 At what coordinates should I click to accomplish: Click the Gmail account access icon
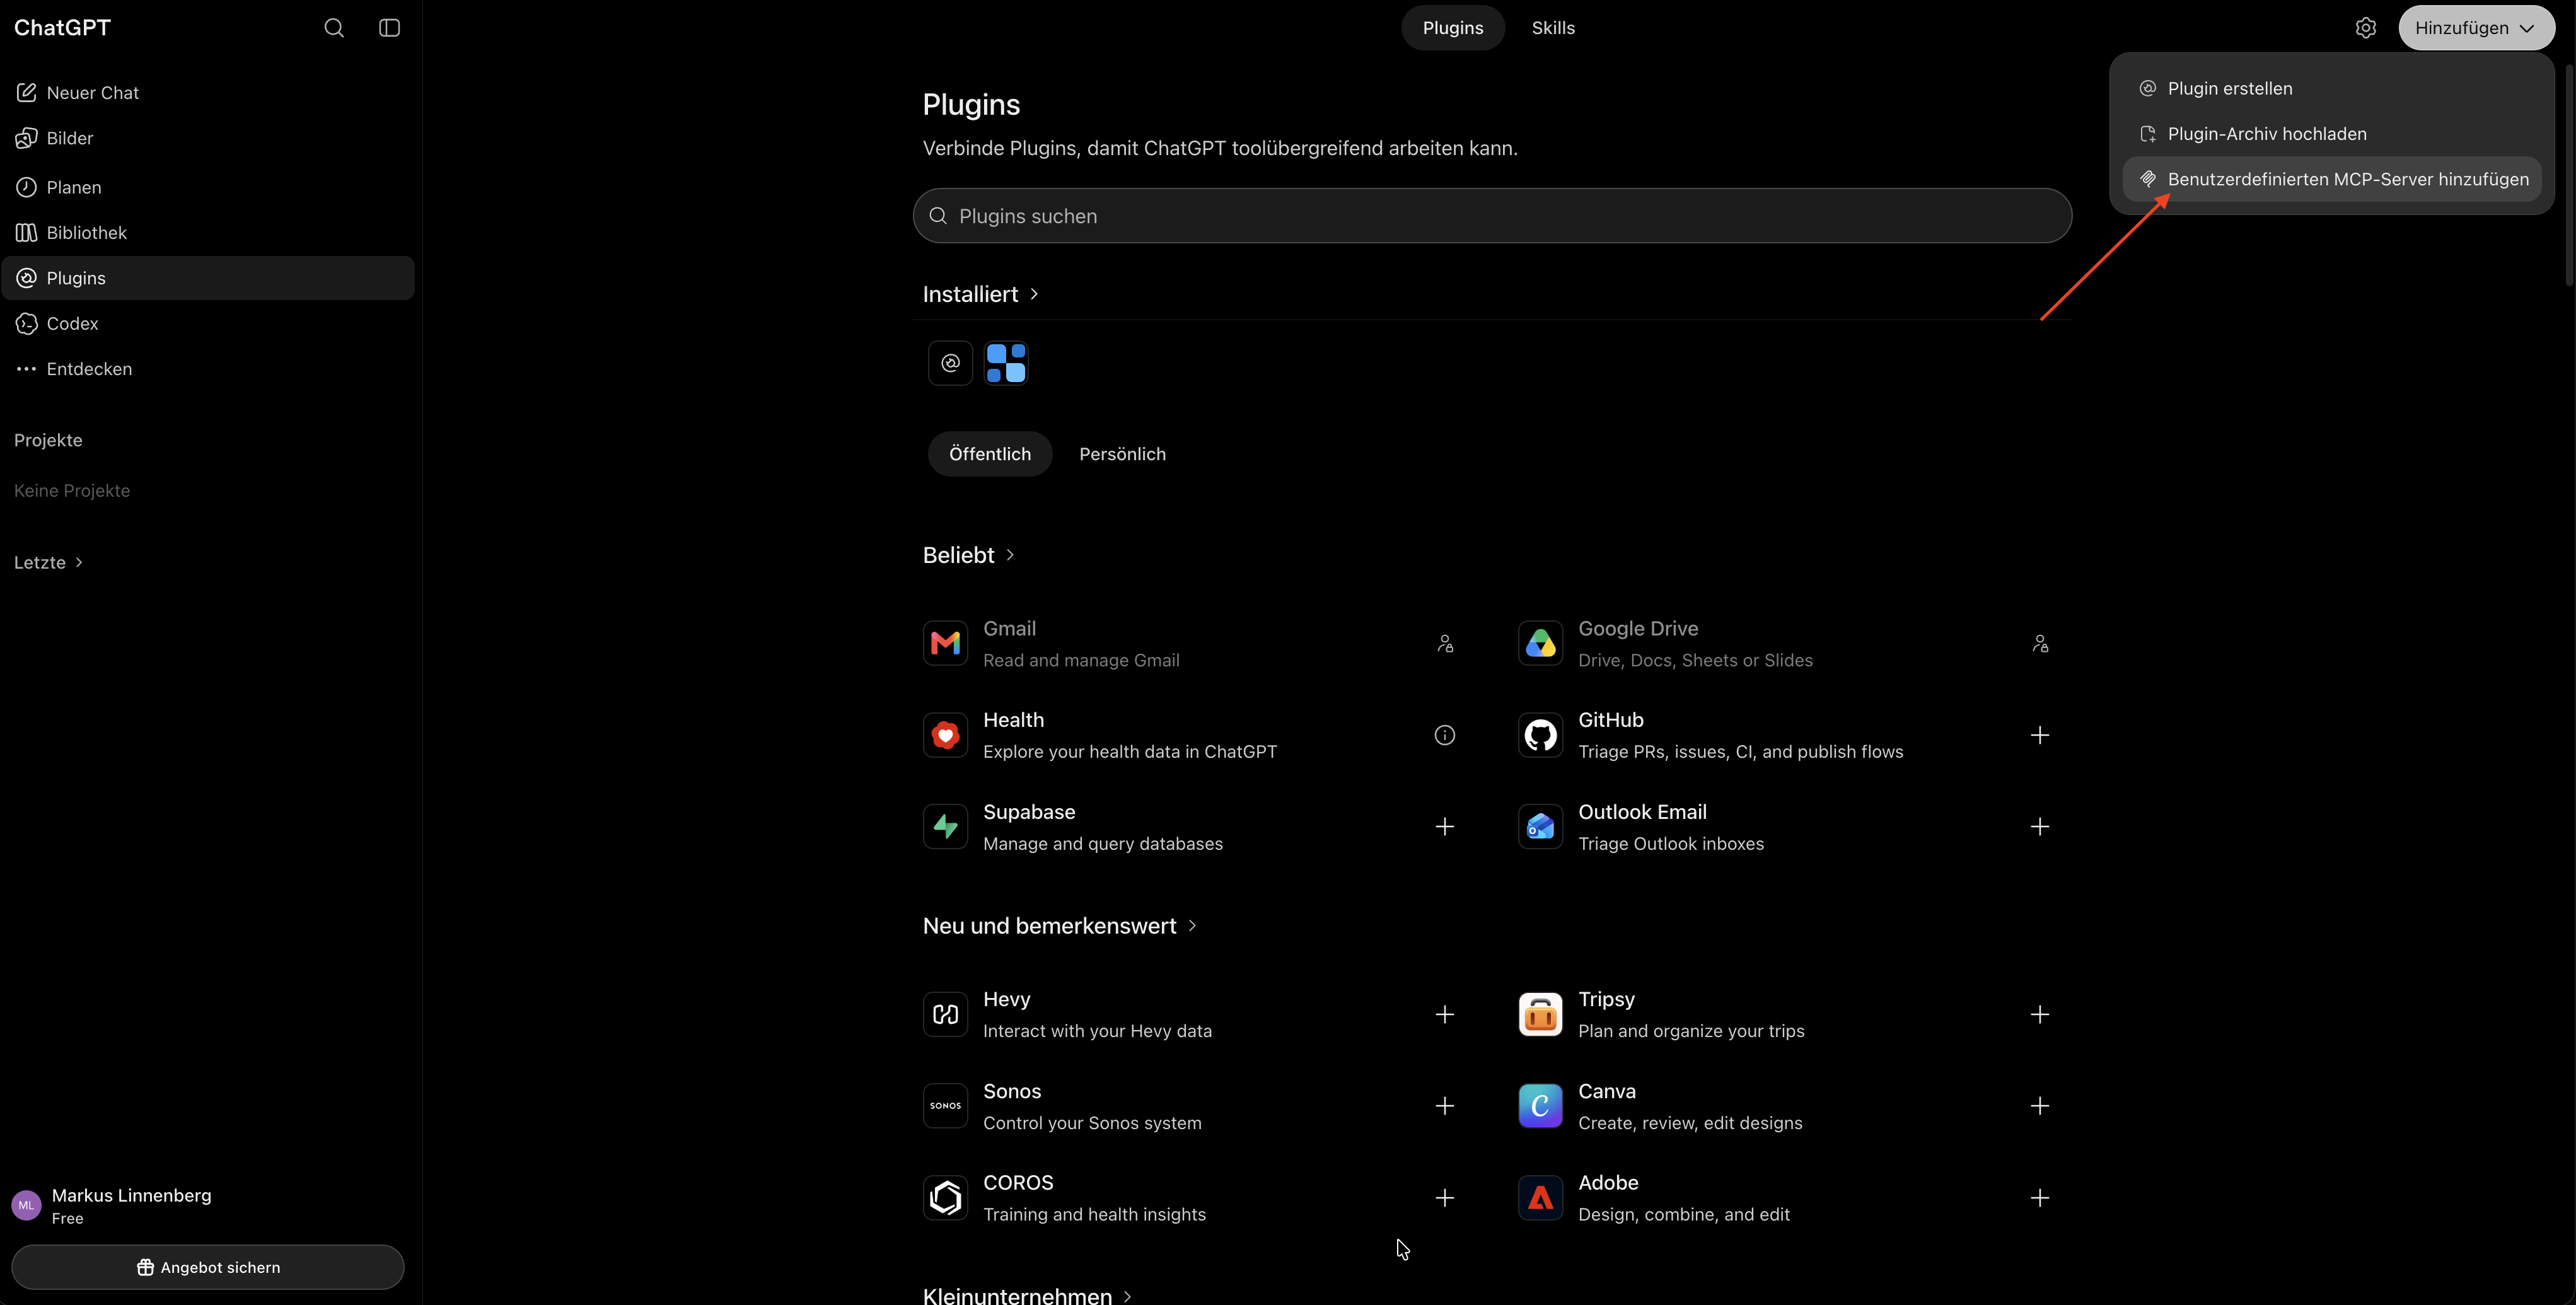1445,643
